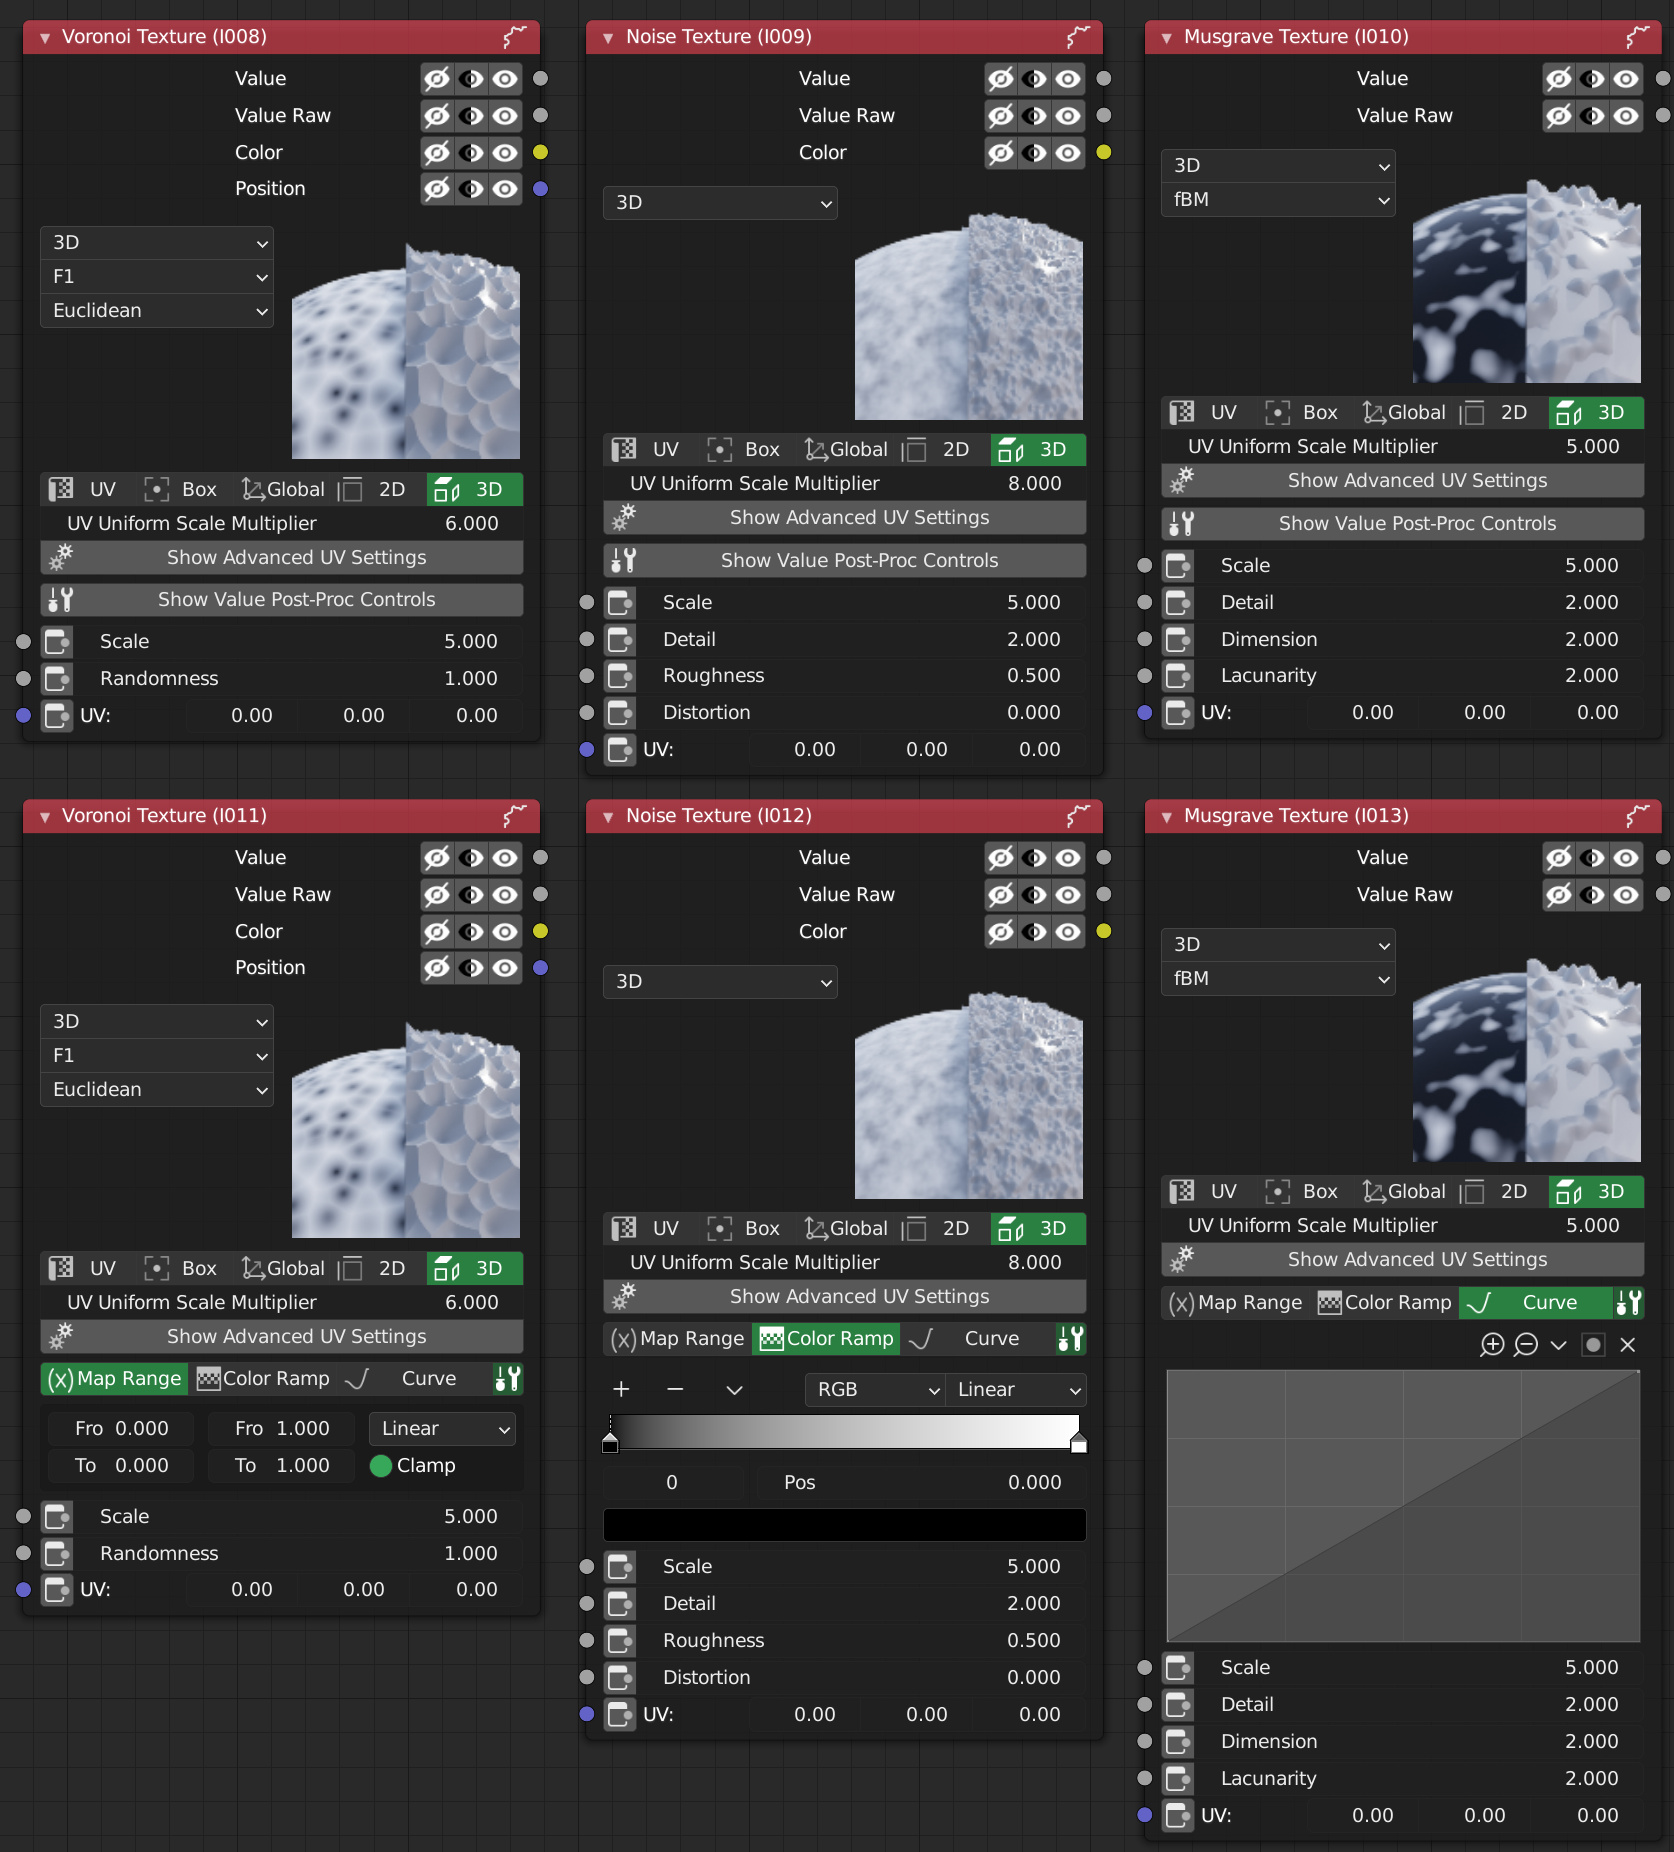Click the Scale socket icon in Voronoi Texture (I008)
Viewport: 1674px width, 1852px height.
coord(58,641)
